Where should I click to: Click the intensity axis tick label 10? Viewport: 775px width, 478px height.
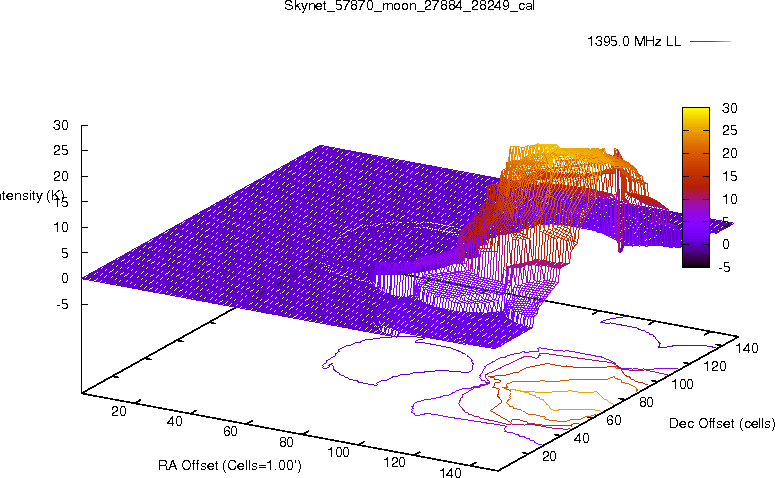point(61,227)
